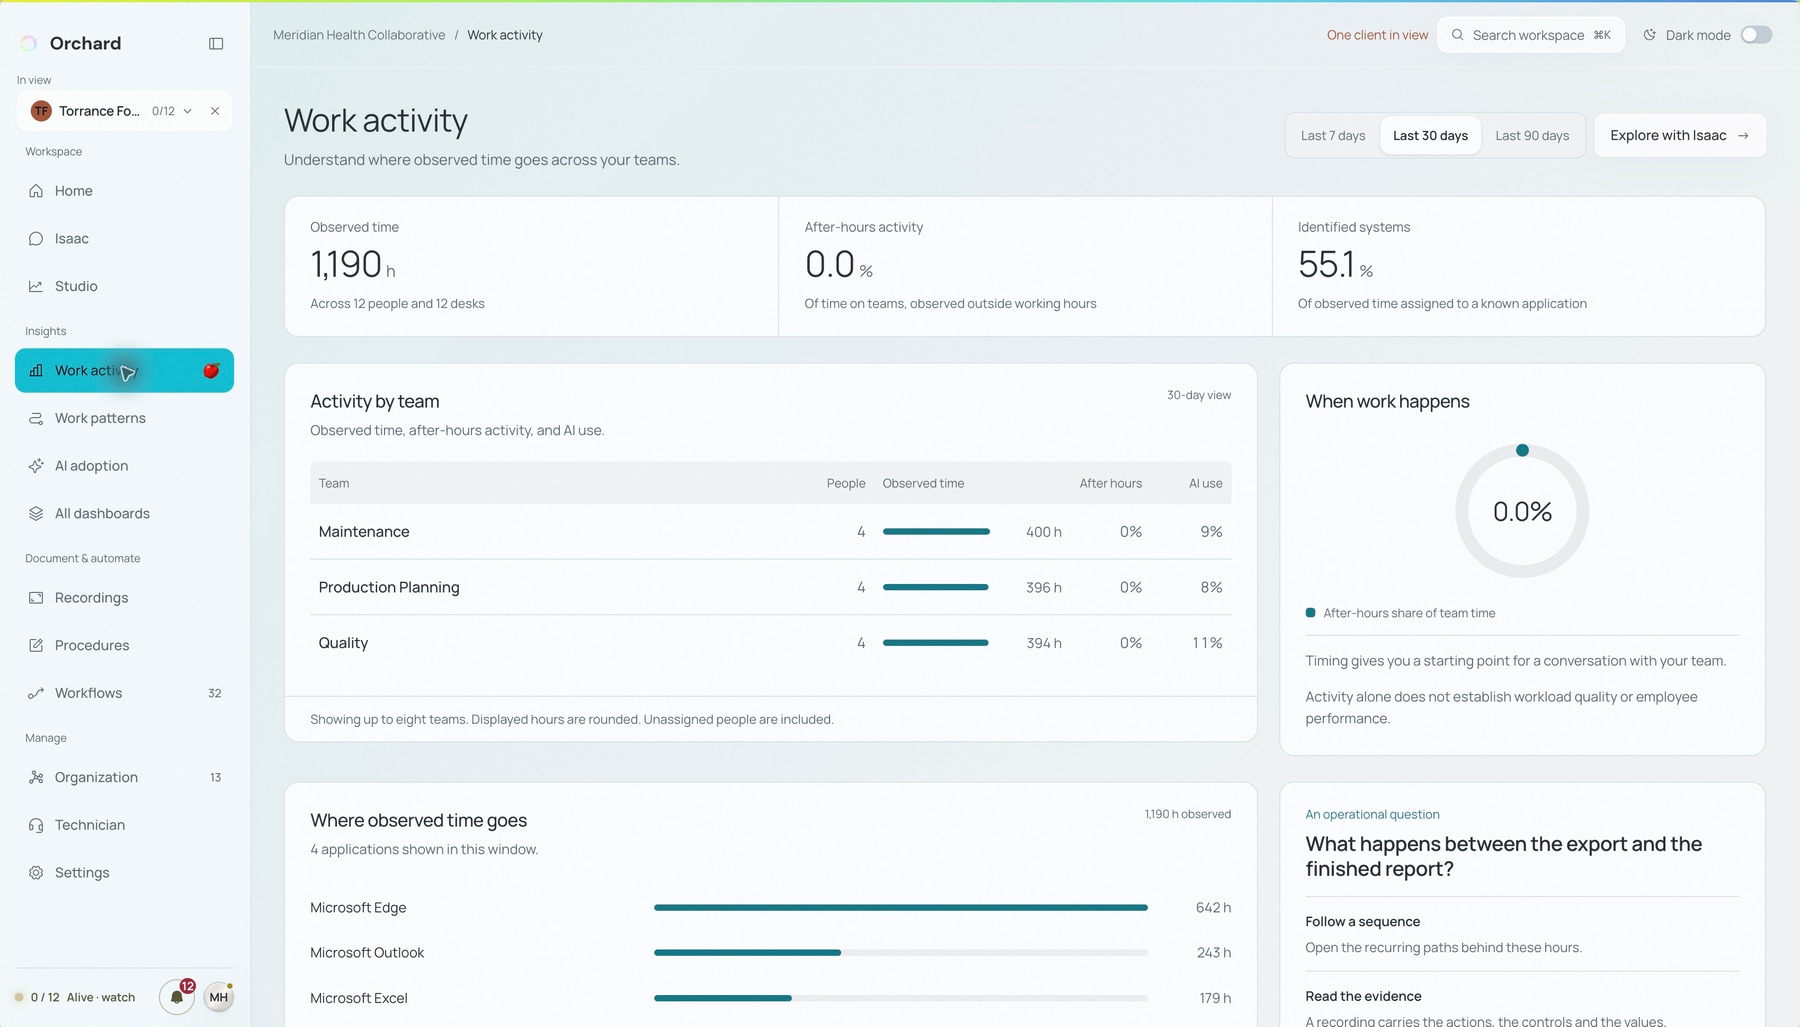Collapse the sidebar with the panel icon
The height and width of the screenshot is (1027, 1800).
[216, 43]
